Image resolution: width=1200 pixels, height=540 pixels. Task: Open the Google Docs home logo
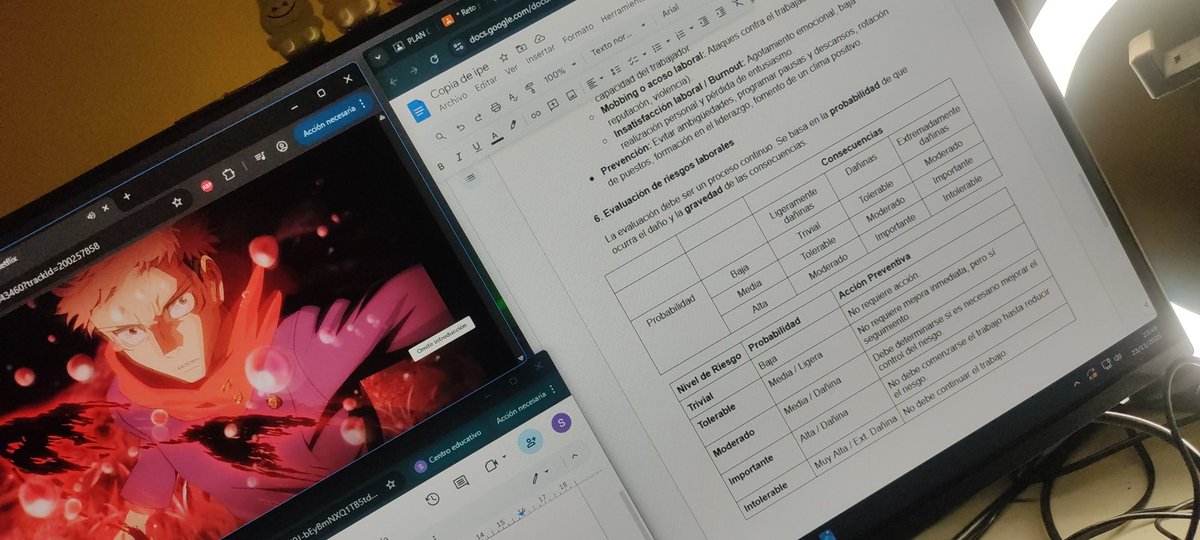[x=418, y=111]
